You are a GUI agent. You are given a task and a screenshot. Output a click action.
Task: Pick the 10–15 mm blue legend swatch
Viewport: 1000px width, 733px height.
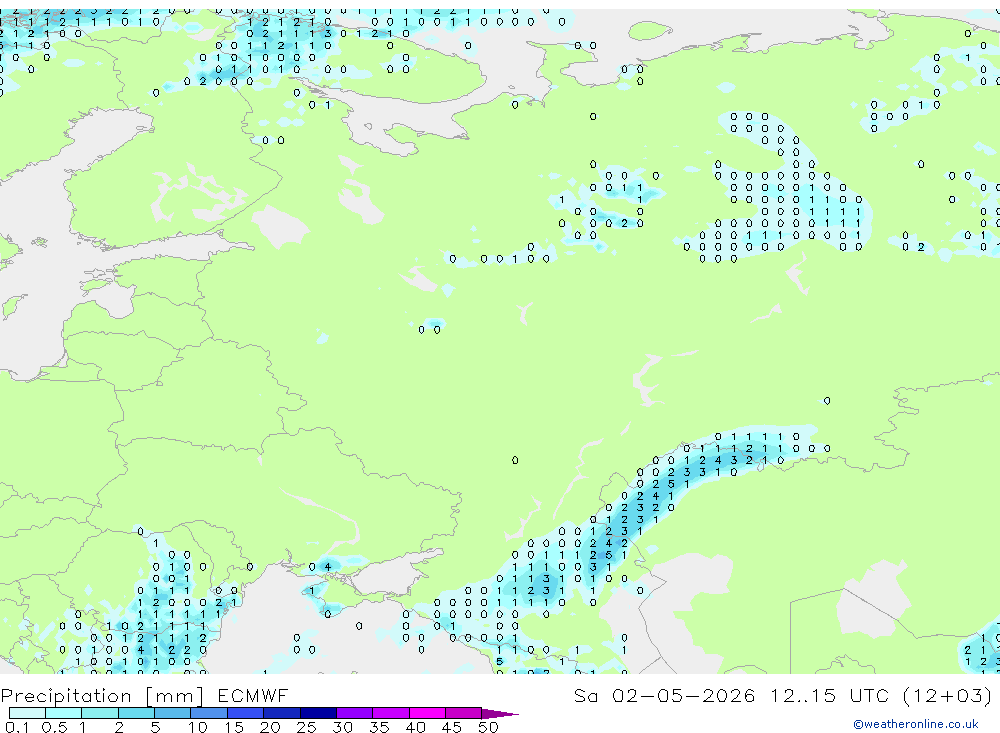[209, 713]
